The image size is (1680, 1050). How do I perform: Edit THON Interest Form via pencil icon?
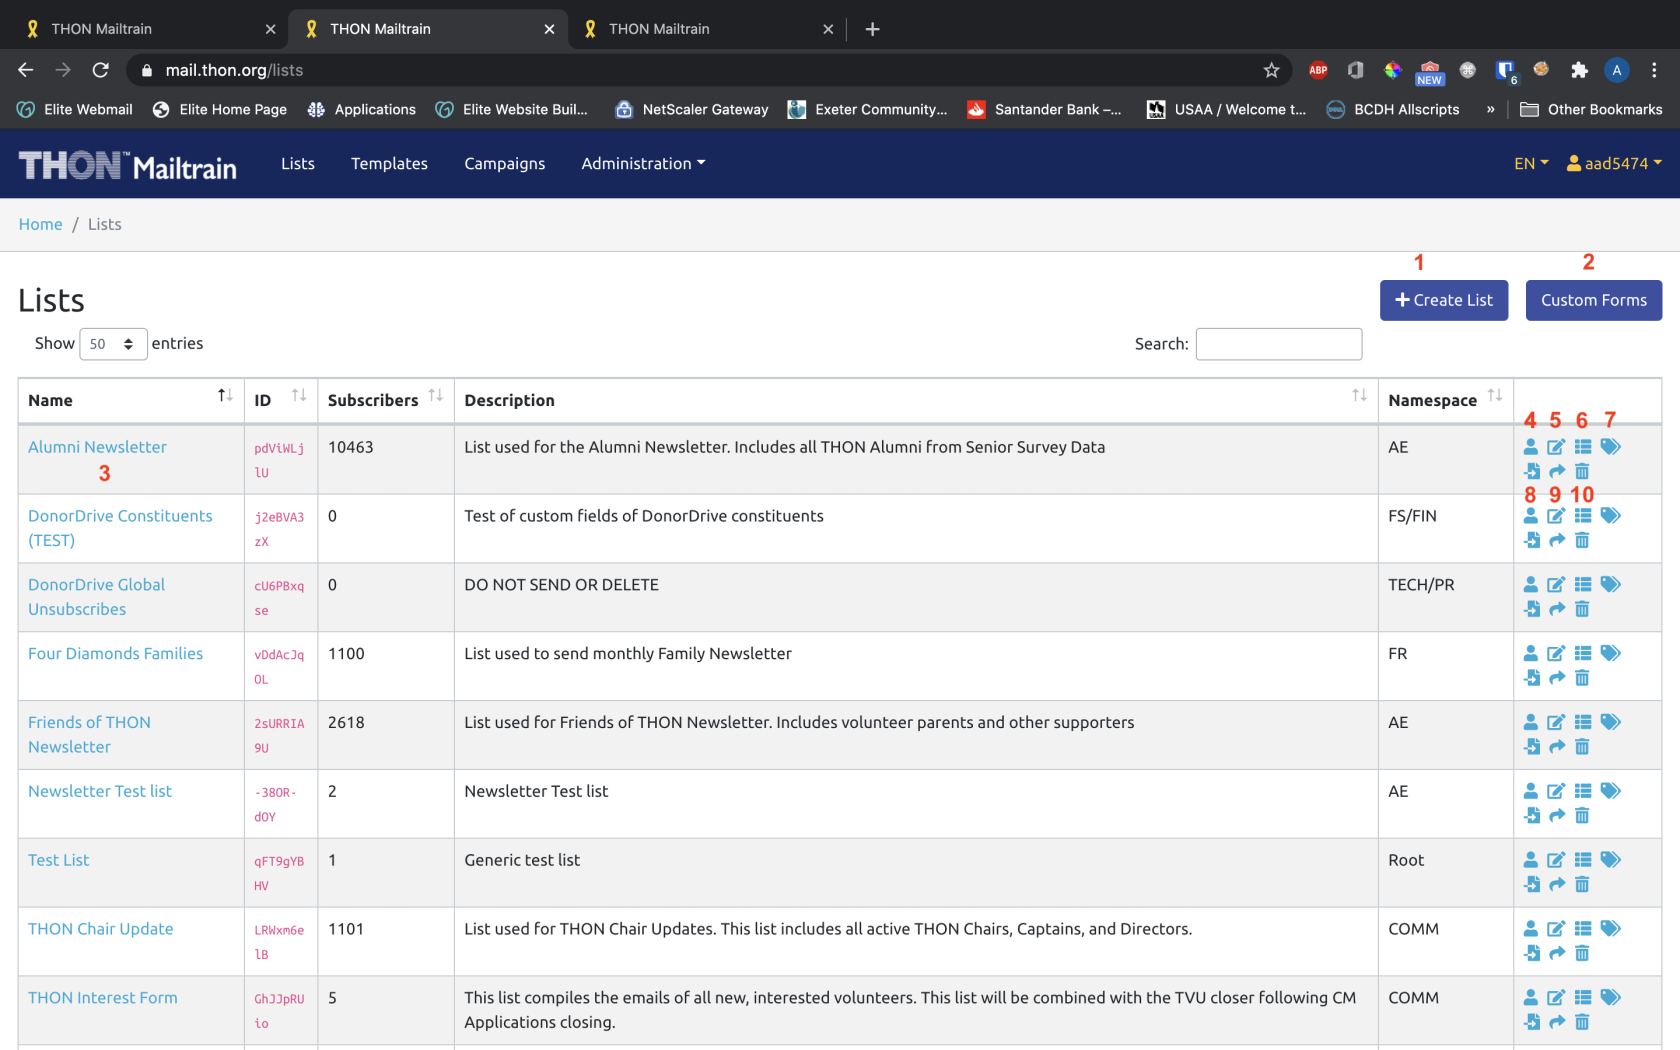(1556, 998)
